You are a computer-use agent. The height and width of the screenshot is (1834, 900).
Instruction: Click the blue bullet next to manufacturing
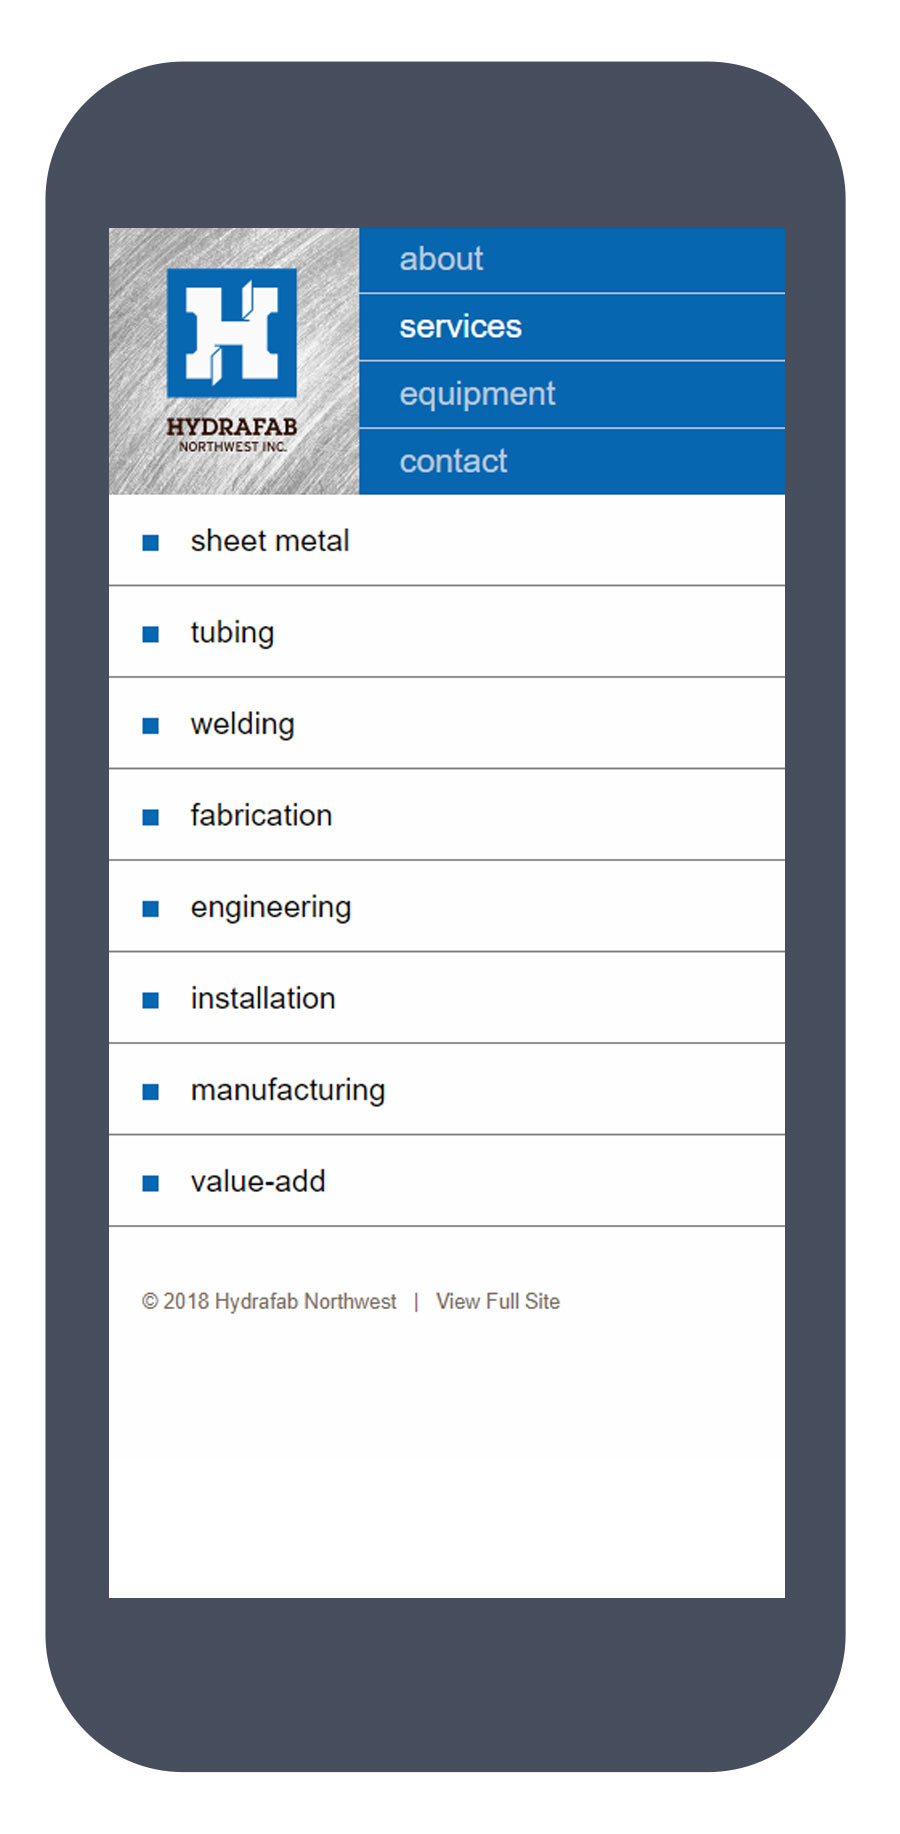click(x=151, y=1092)
